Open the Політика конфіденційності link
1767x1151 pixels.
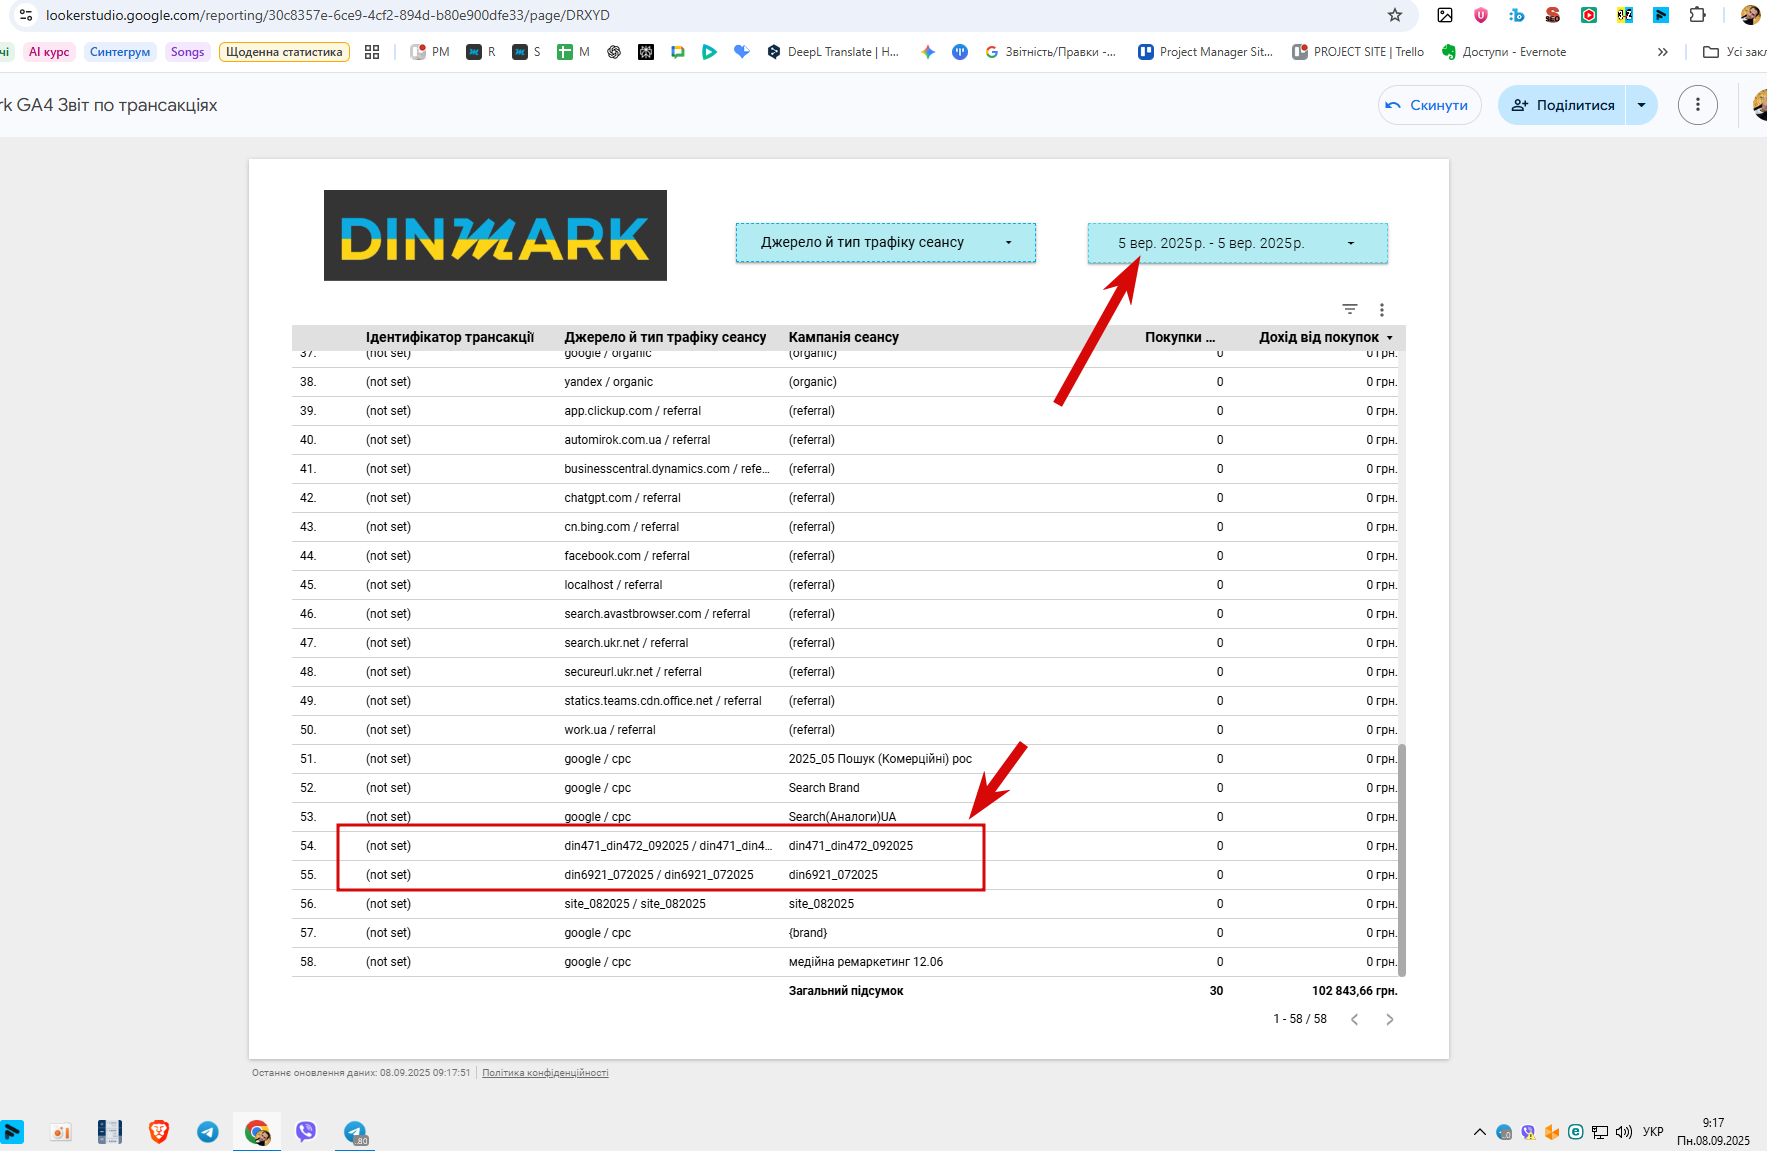(545, 1073)
